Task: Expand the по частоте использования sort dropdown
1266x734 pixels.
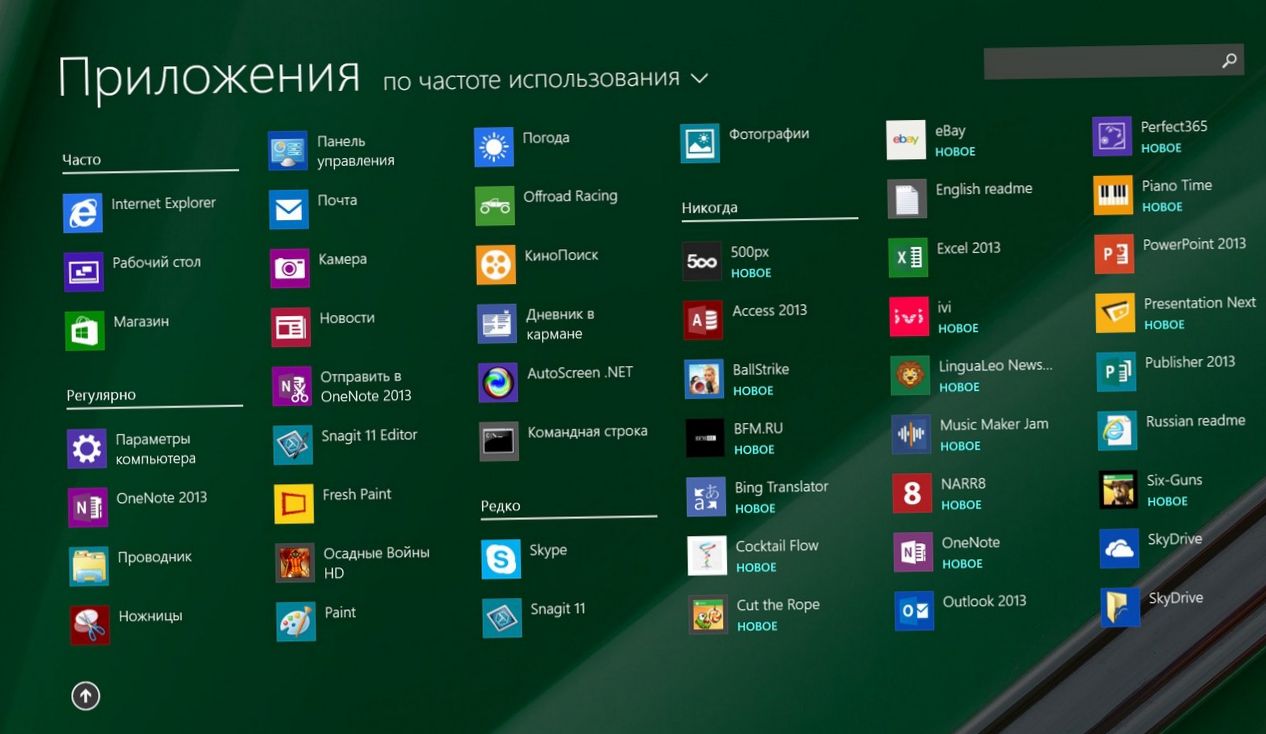Action: click(545, 79)
